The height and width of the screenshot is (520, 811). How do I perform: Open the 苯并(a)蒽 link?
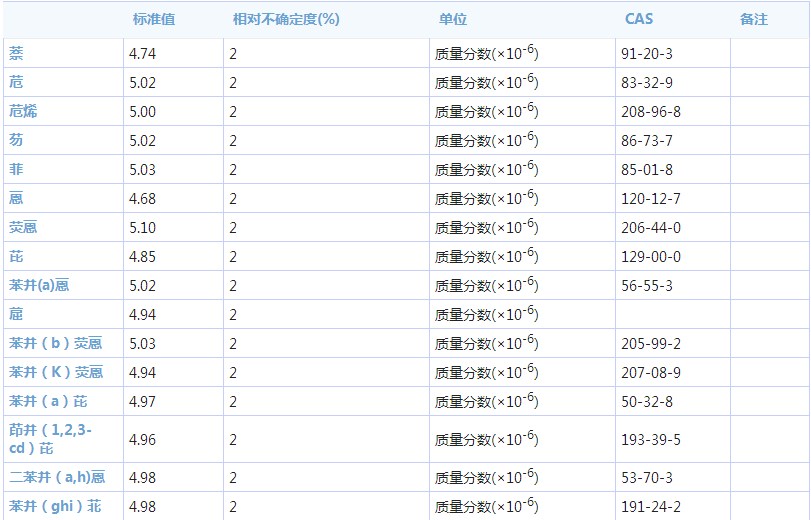[39, 285]
